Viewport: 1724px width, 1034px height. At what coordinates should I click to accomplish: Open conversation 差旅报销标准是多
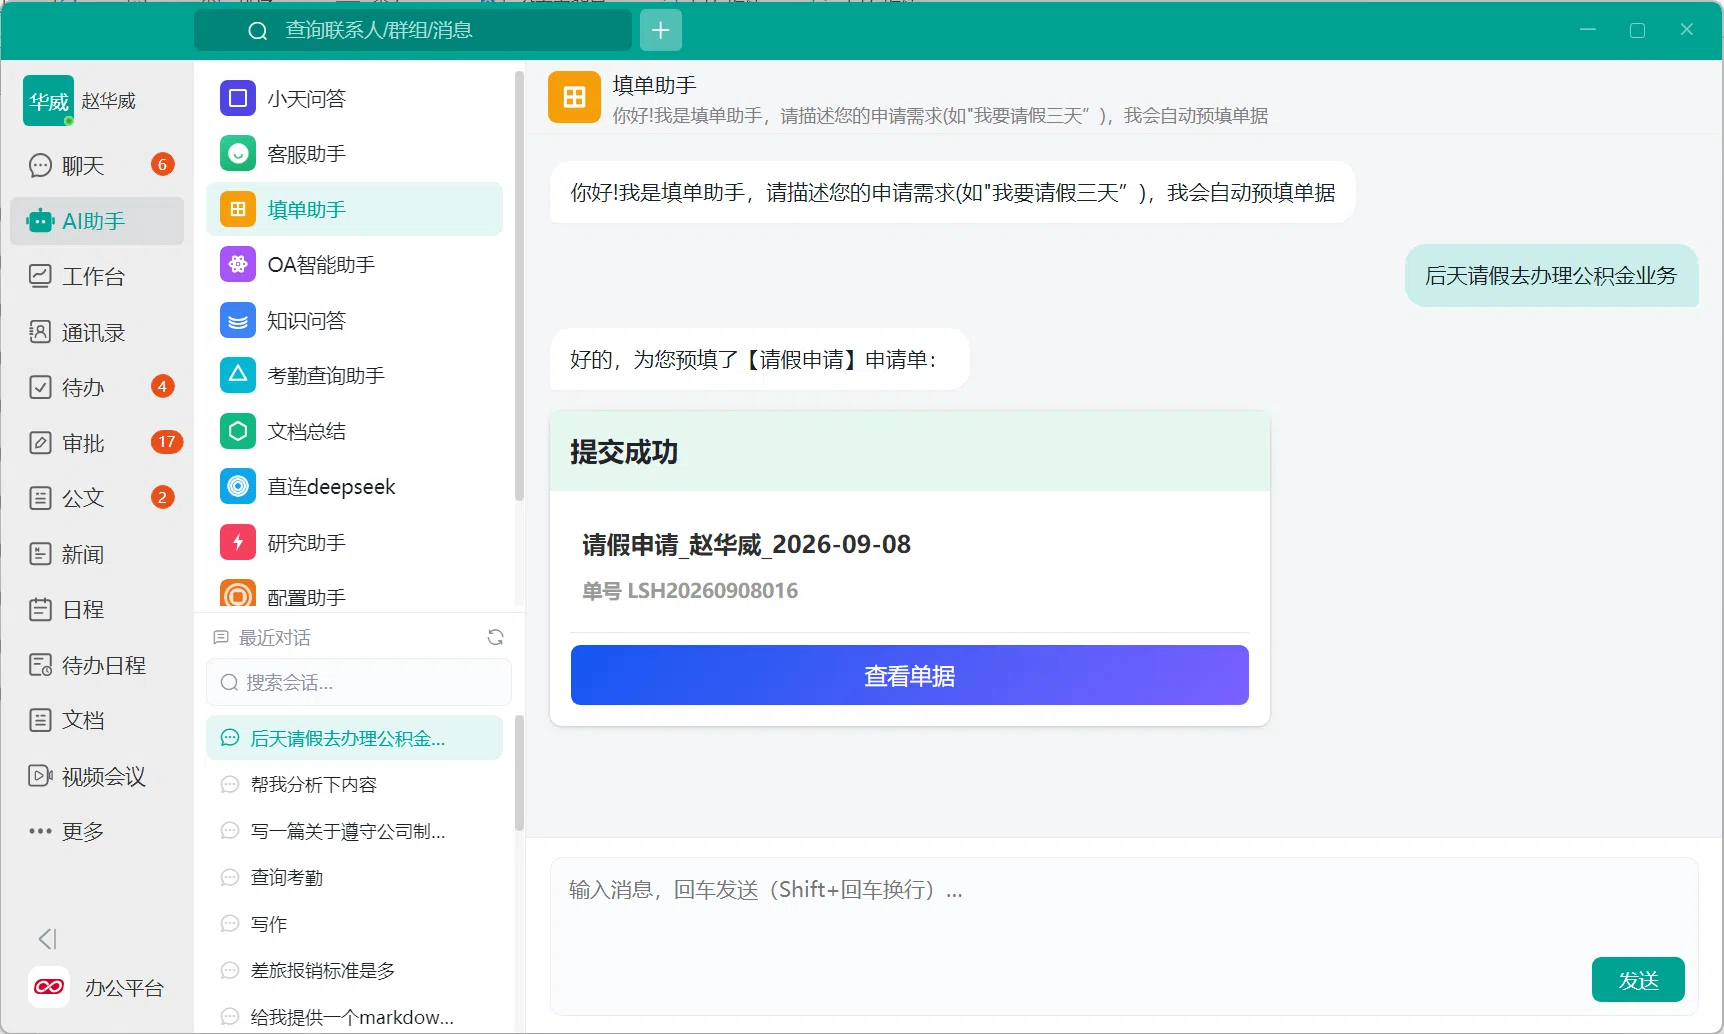(354, 970)
